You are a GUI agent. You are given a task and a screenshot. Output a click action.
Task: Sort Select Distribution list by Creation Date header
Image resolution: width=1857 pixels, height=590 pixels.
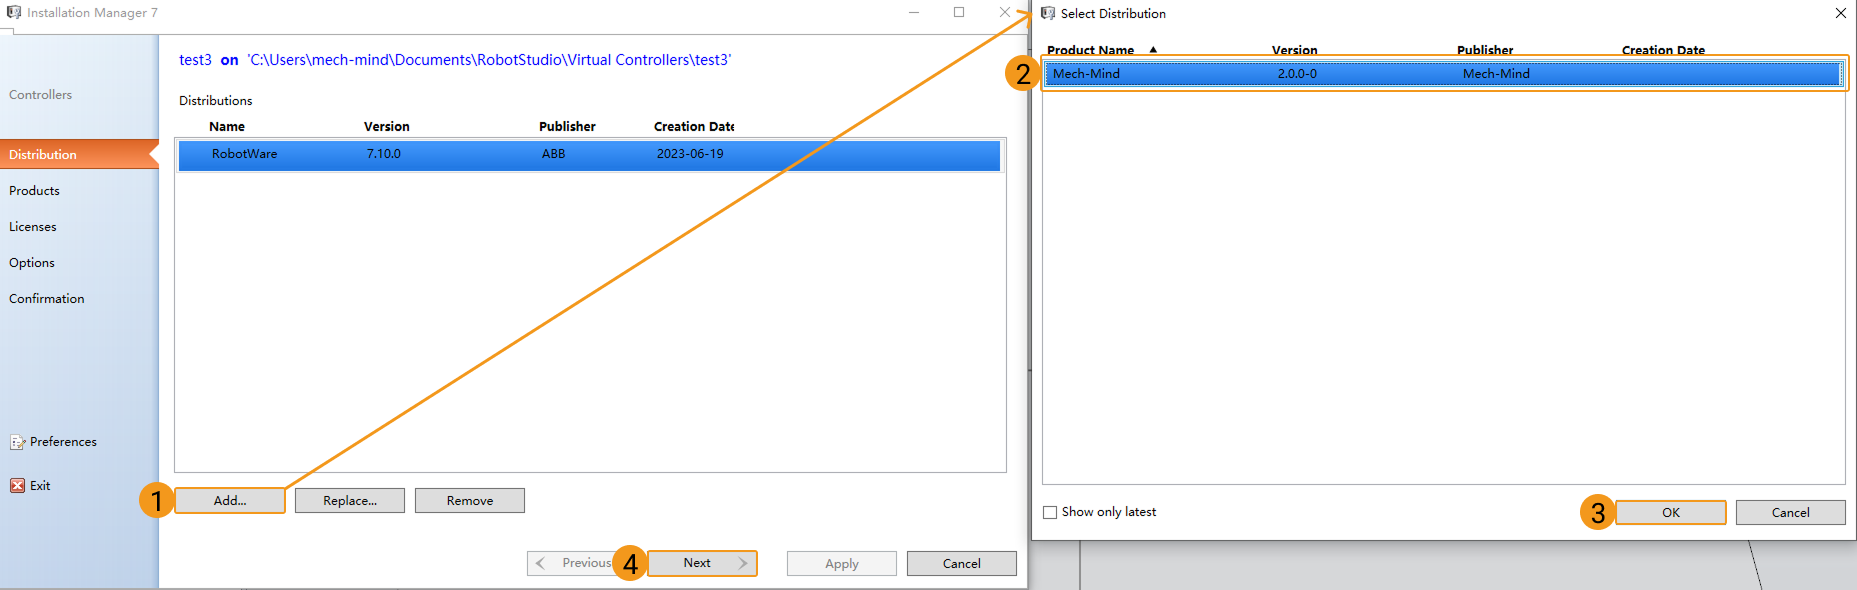[x=1663, y=50]
